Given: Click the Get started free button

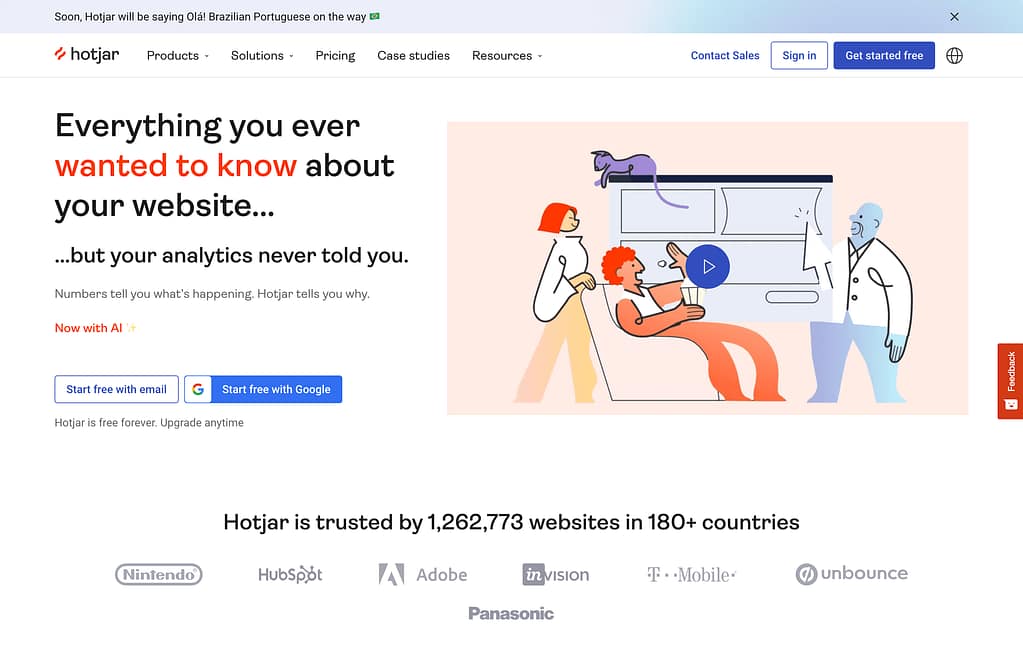Looking at the screenshot, I should [883, 55].
